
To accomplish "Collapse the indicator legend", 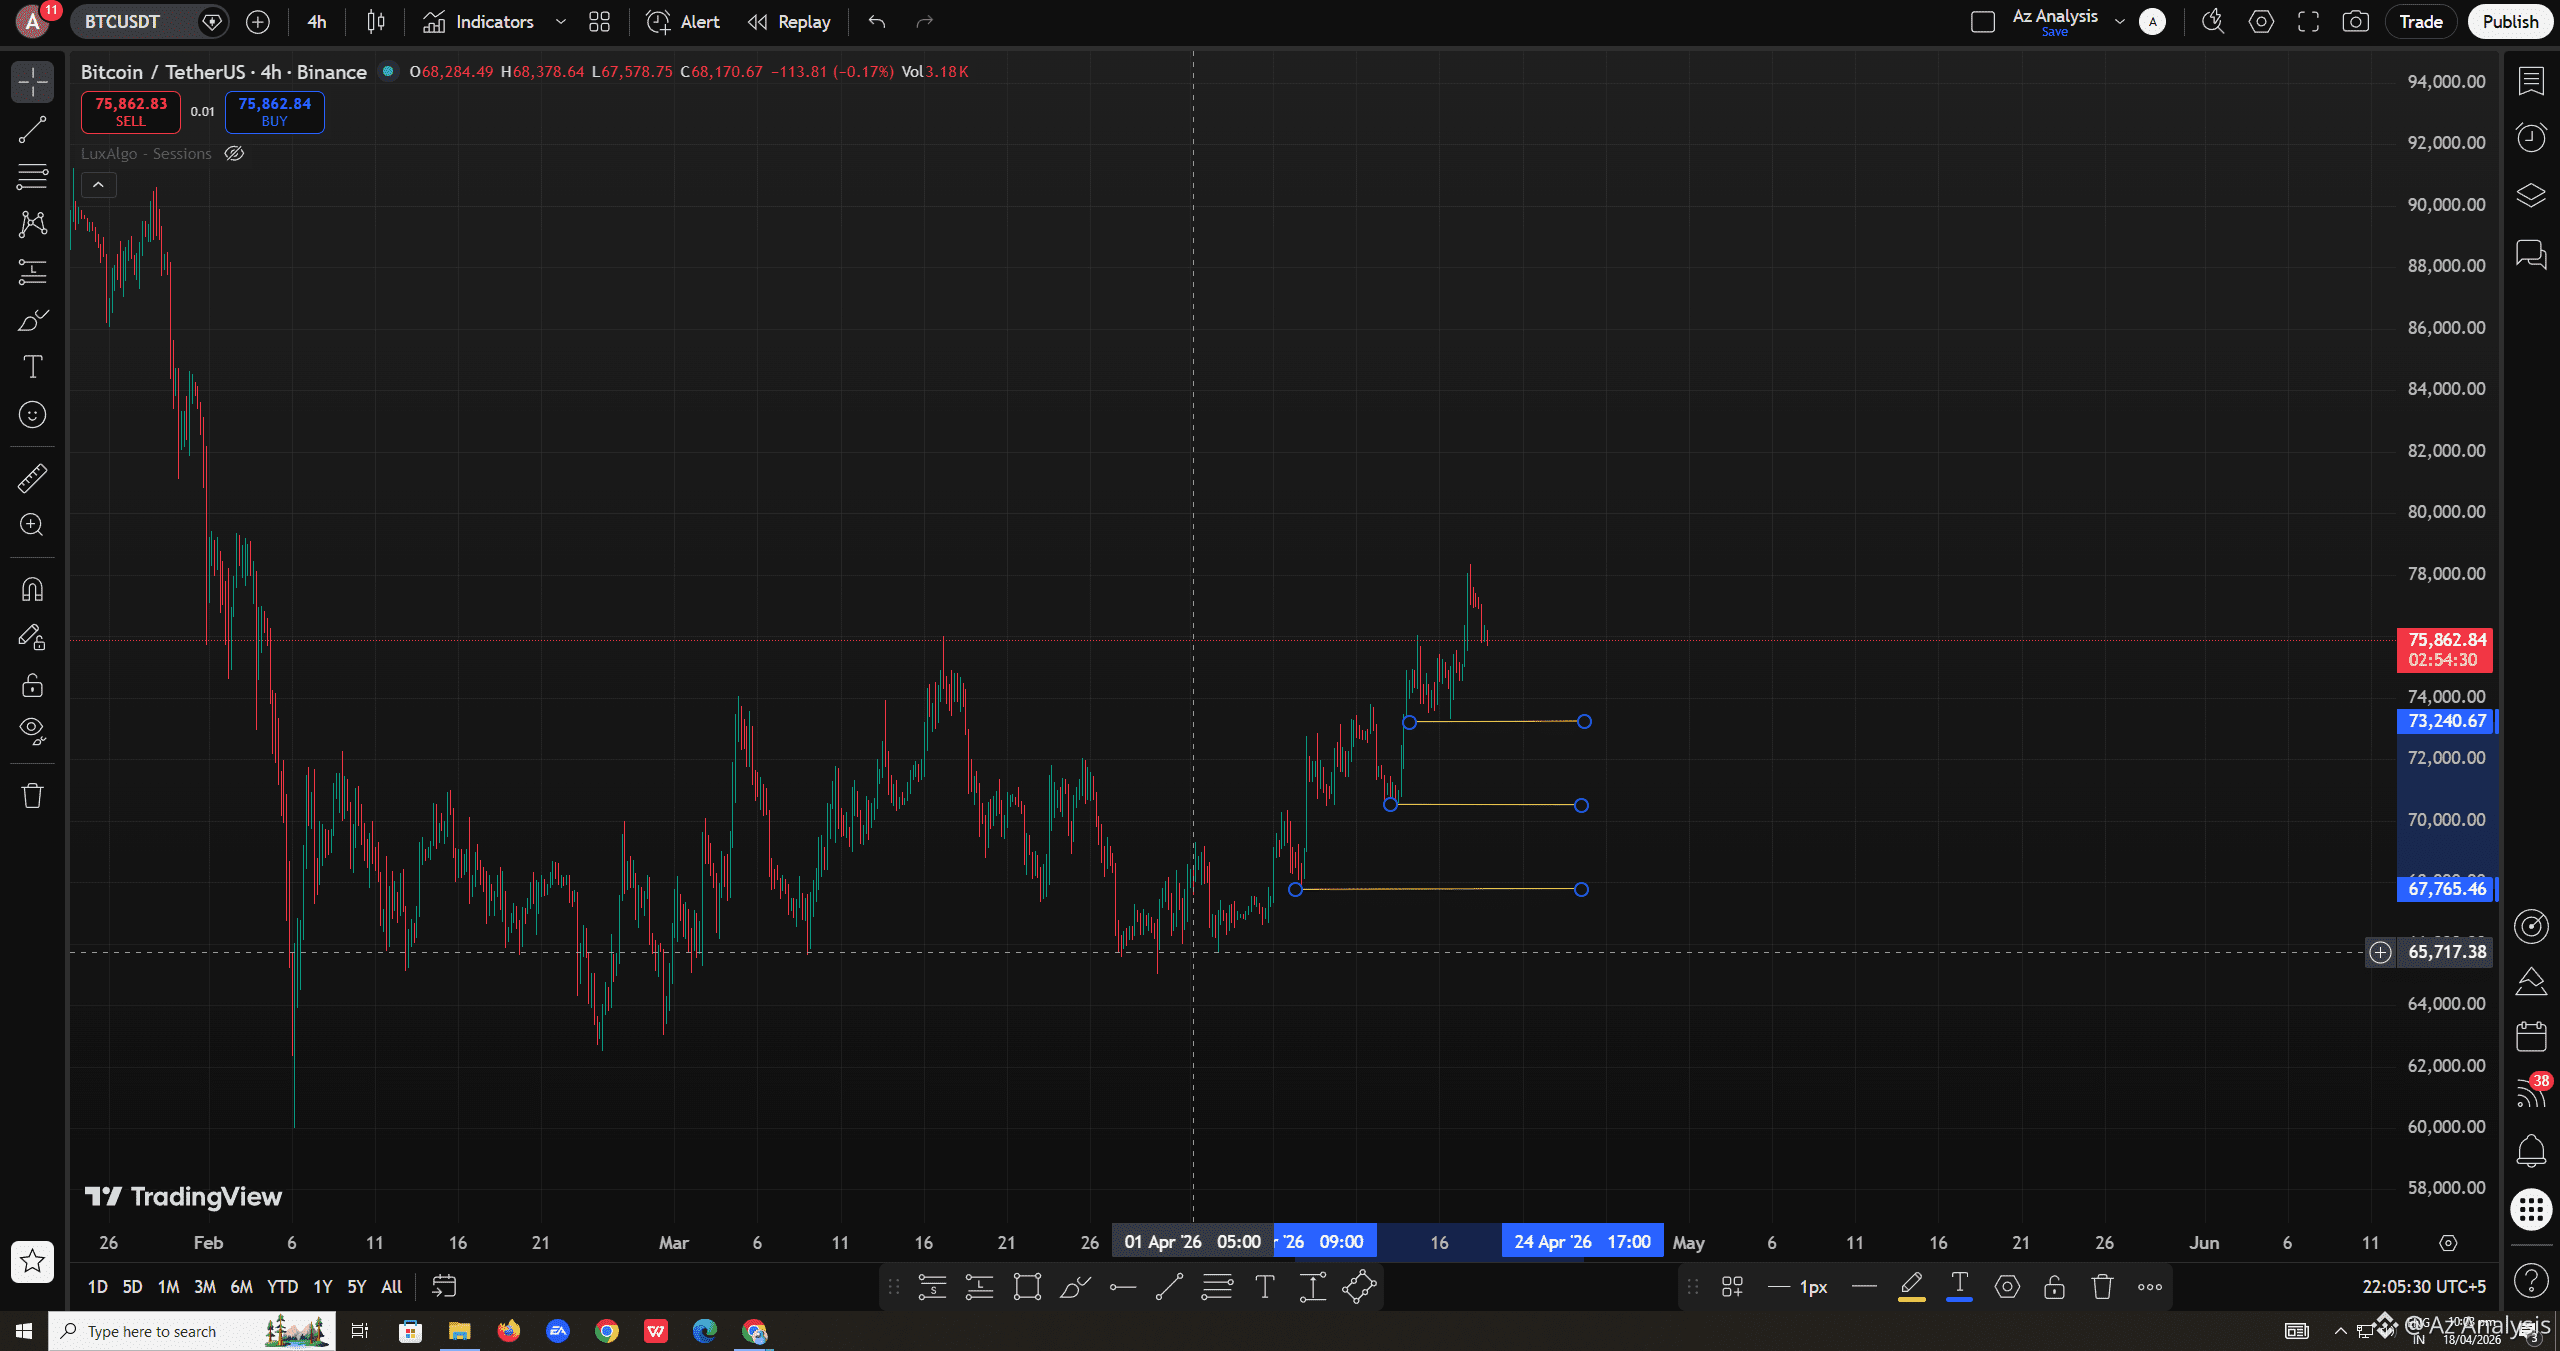I will click(x=98, y=185).
